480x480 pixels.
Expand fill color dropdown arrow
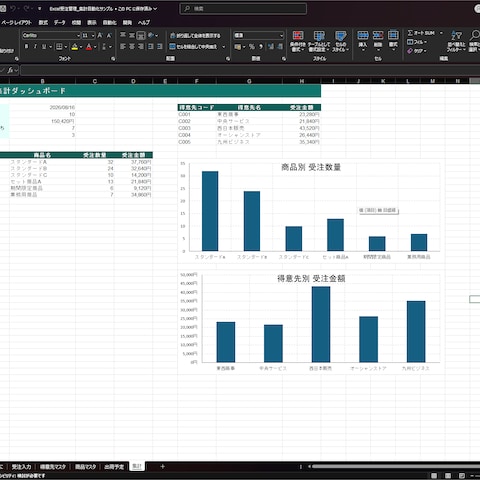click(81, 47)
